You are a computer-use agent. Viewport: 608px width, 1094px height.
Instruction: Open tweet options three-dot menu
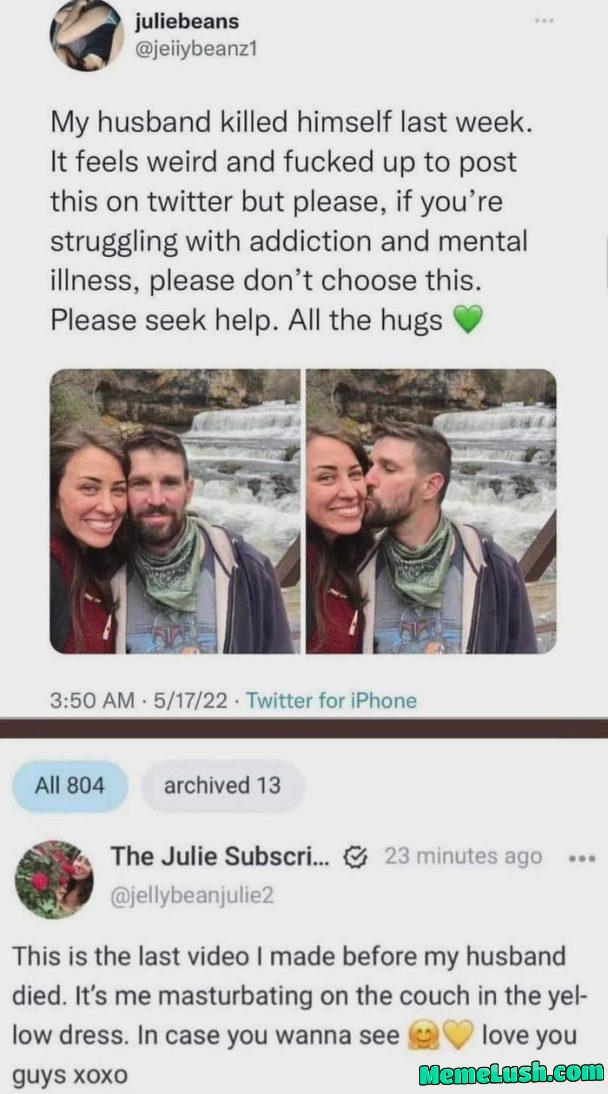coord(544,21)
